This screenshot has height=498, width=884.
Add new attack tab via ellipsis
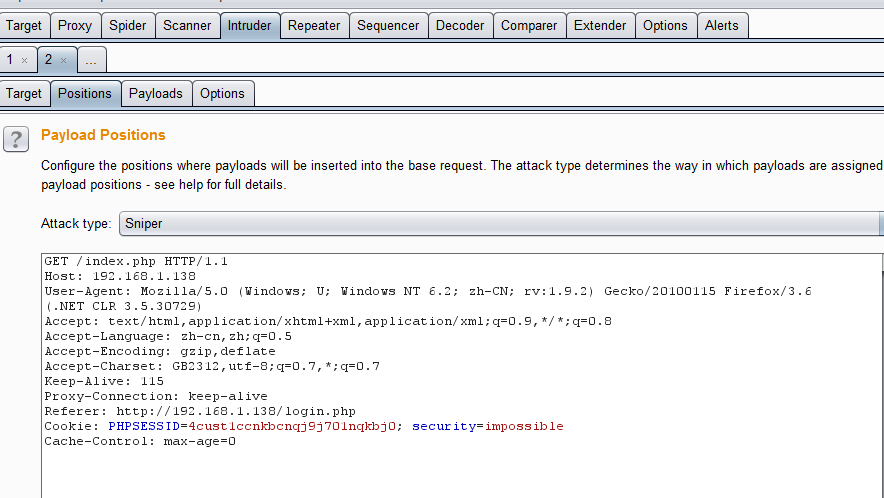[91, 60]
